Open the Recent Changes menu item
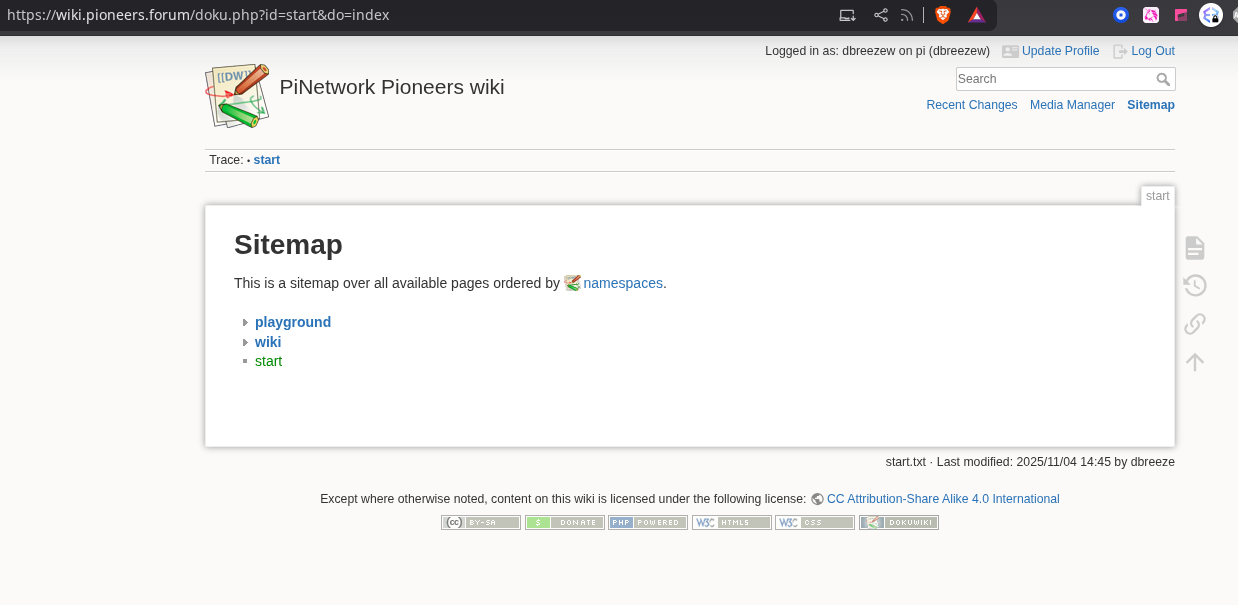Viewport: 1238px width, 605px height. click(x=971, y=105)
